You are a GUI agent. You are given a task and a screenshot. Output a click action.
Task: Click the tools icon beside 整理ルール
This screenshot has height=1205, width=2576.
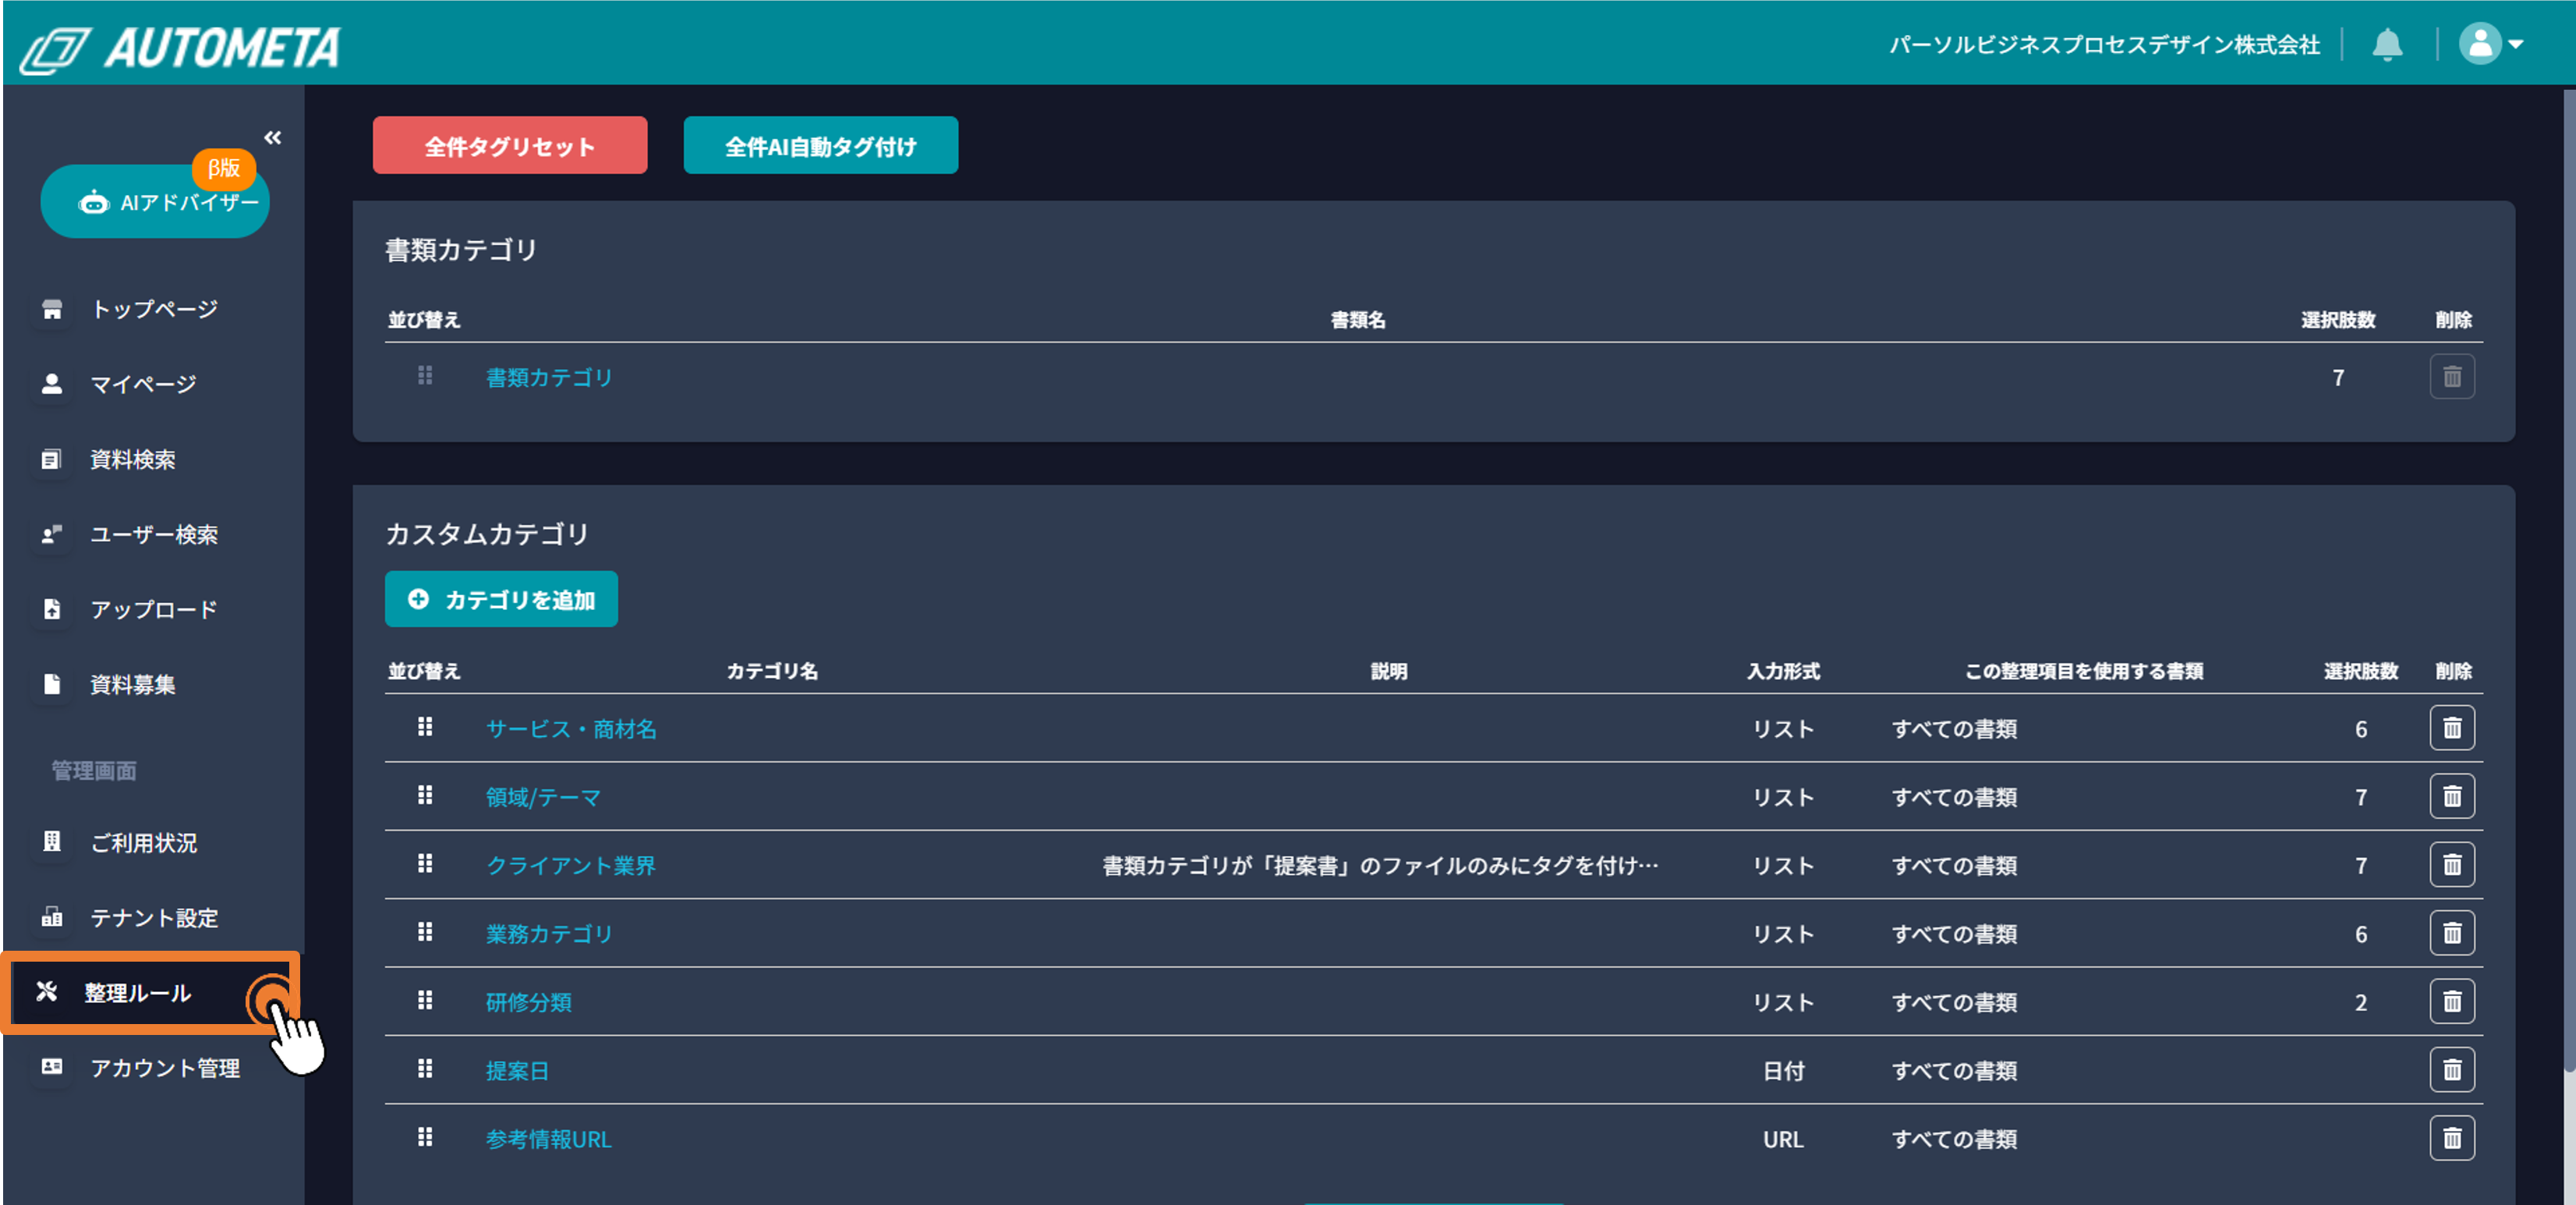(x=46, y=992)
